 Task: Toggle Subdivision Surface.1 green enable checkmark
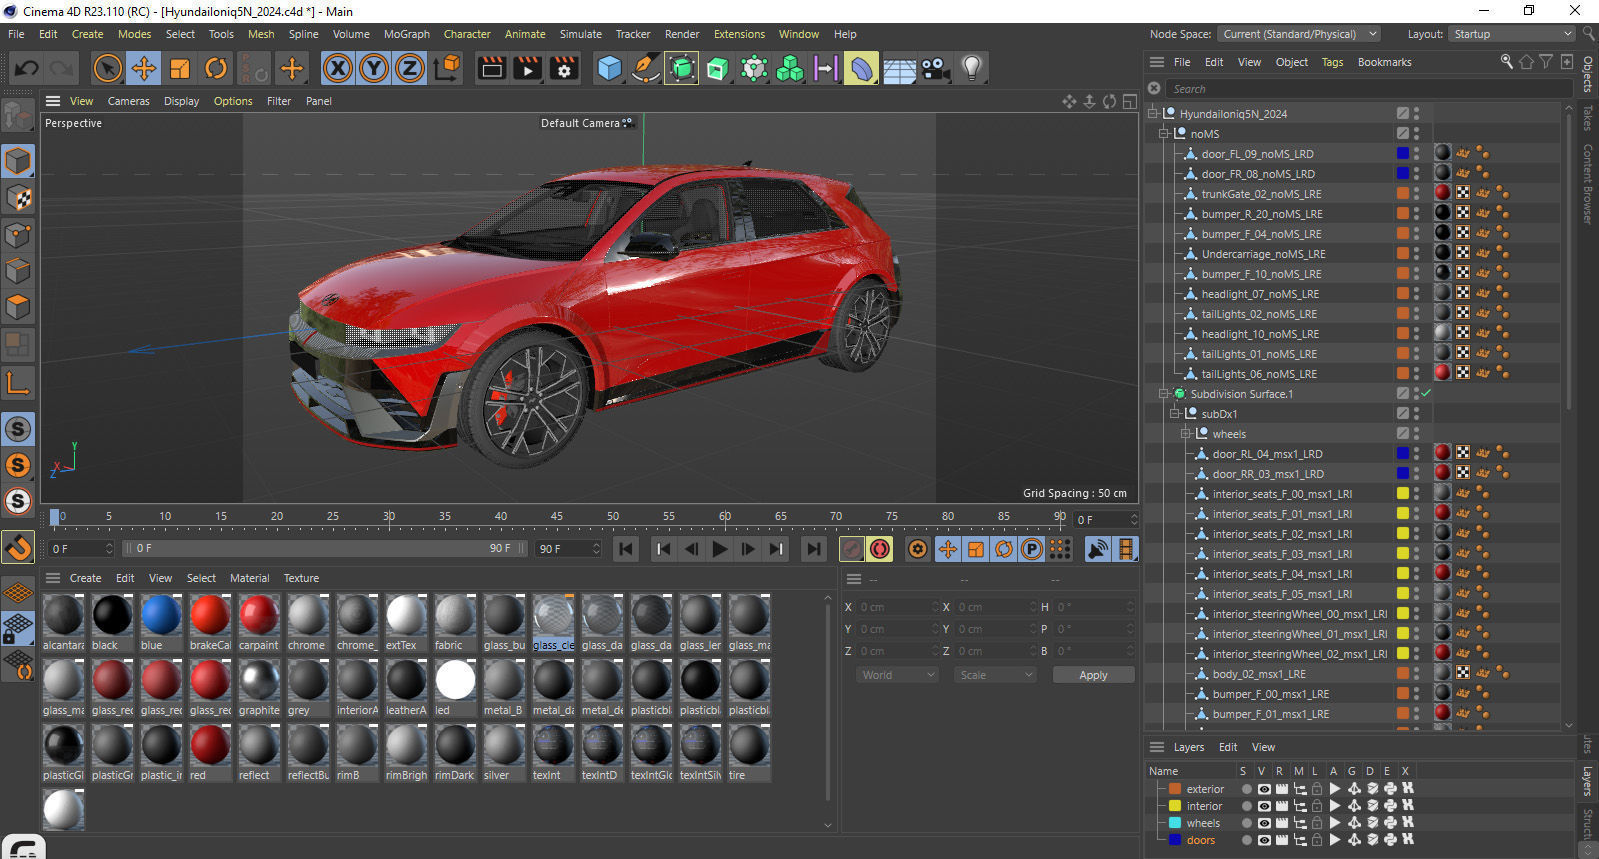pyautogui.click(x=1426, y=394)
